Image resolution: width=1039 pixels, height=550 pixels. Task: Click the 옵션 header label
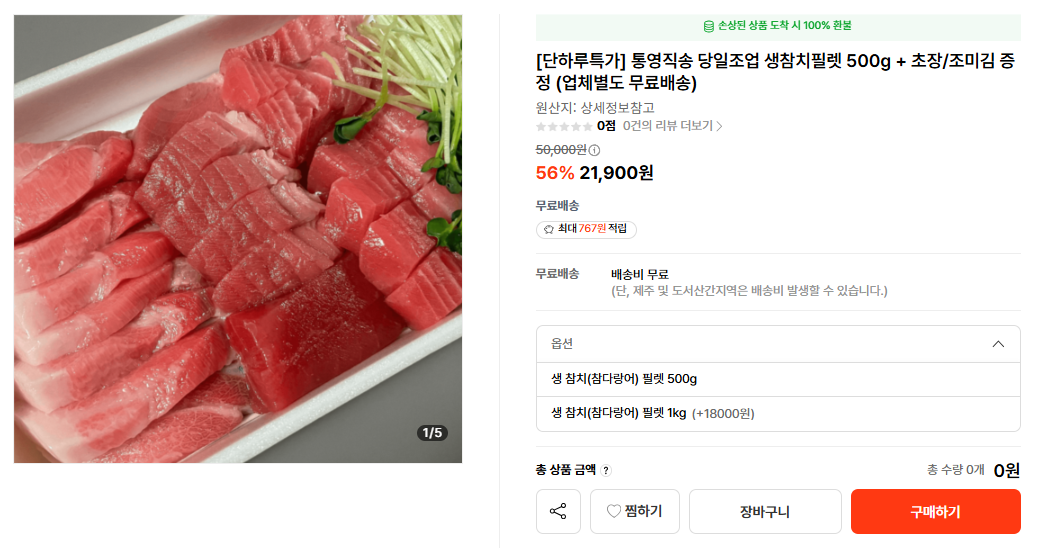(x=562, y=343)
